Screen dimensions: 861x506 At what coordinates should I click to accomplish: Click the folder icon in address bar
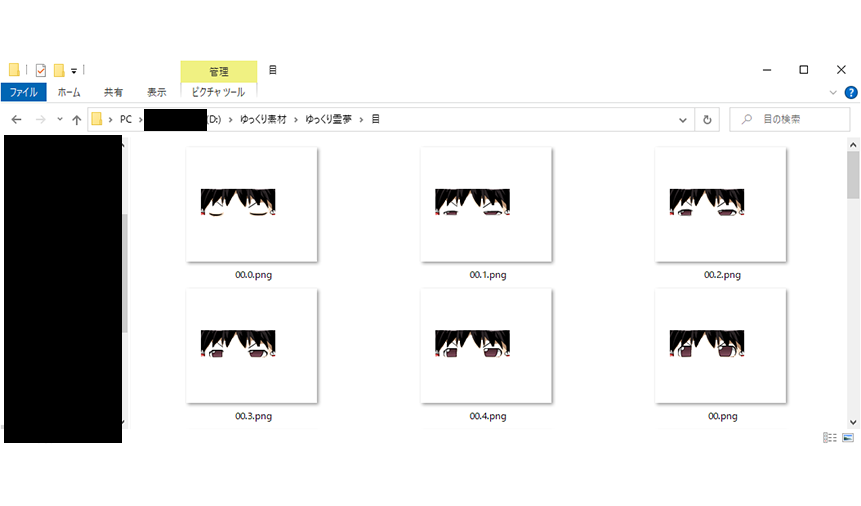coord(97,119)
